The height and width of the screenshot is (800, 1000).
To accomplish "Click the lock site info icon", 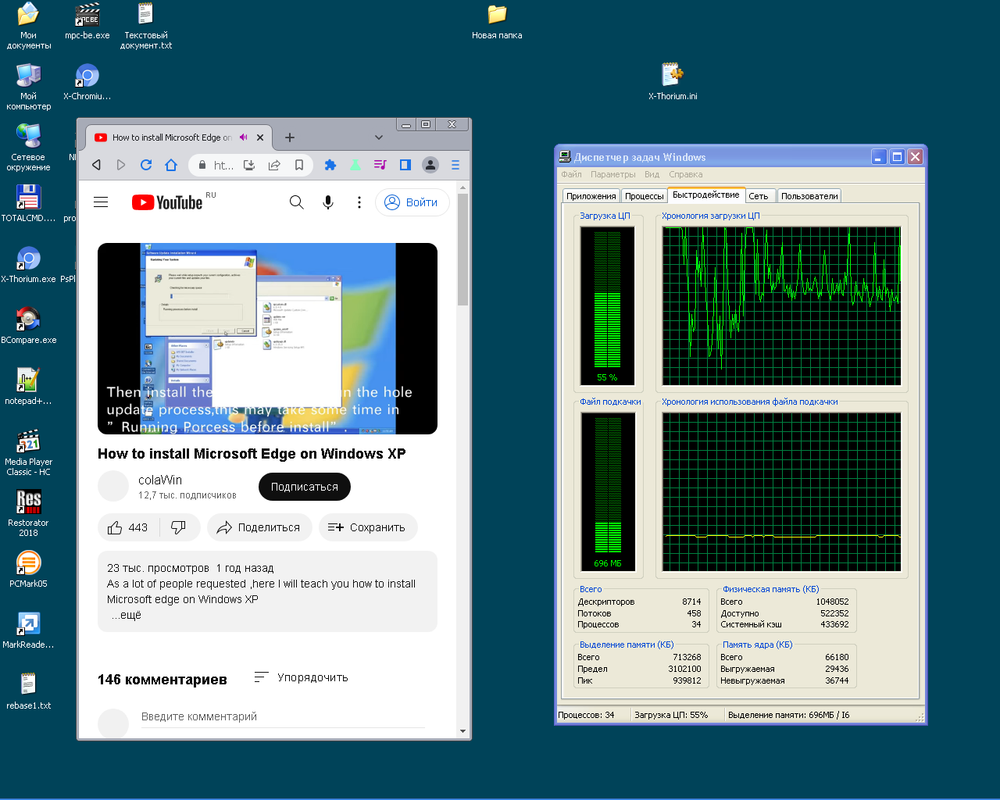I will 202,165.
